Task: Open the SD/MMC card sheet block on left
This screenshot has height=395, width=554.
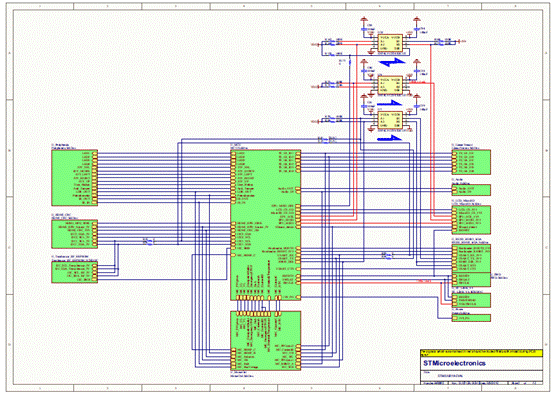Action: pyautogui.click(x=75, y=234)
